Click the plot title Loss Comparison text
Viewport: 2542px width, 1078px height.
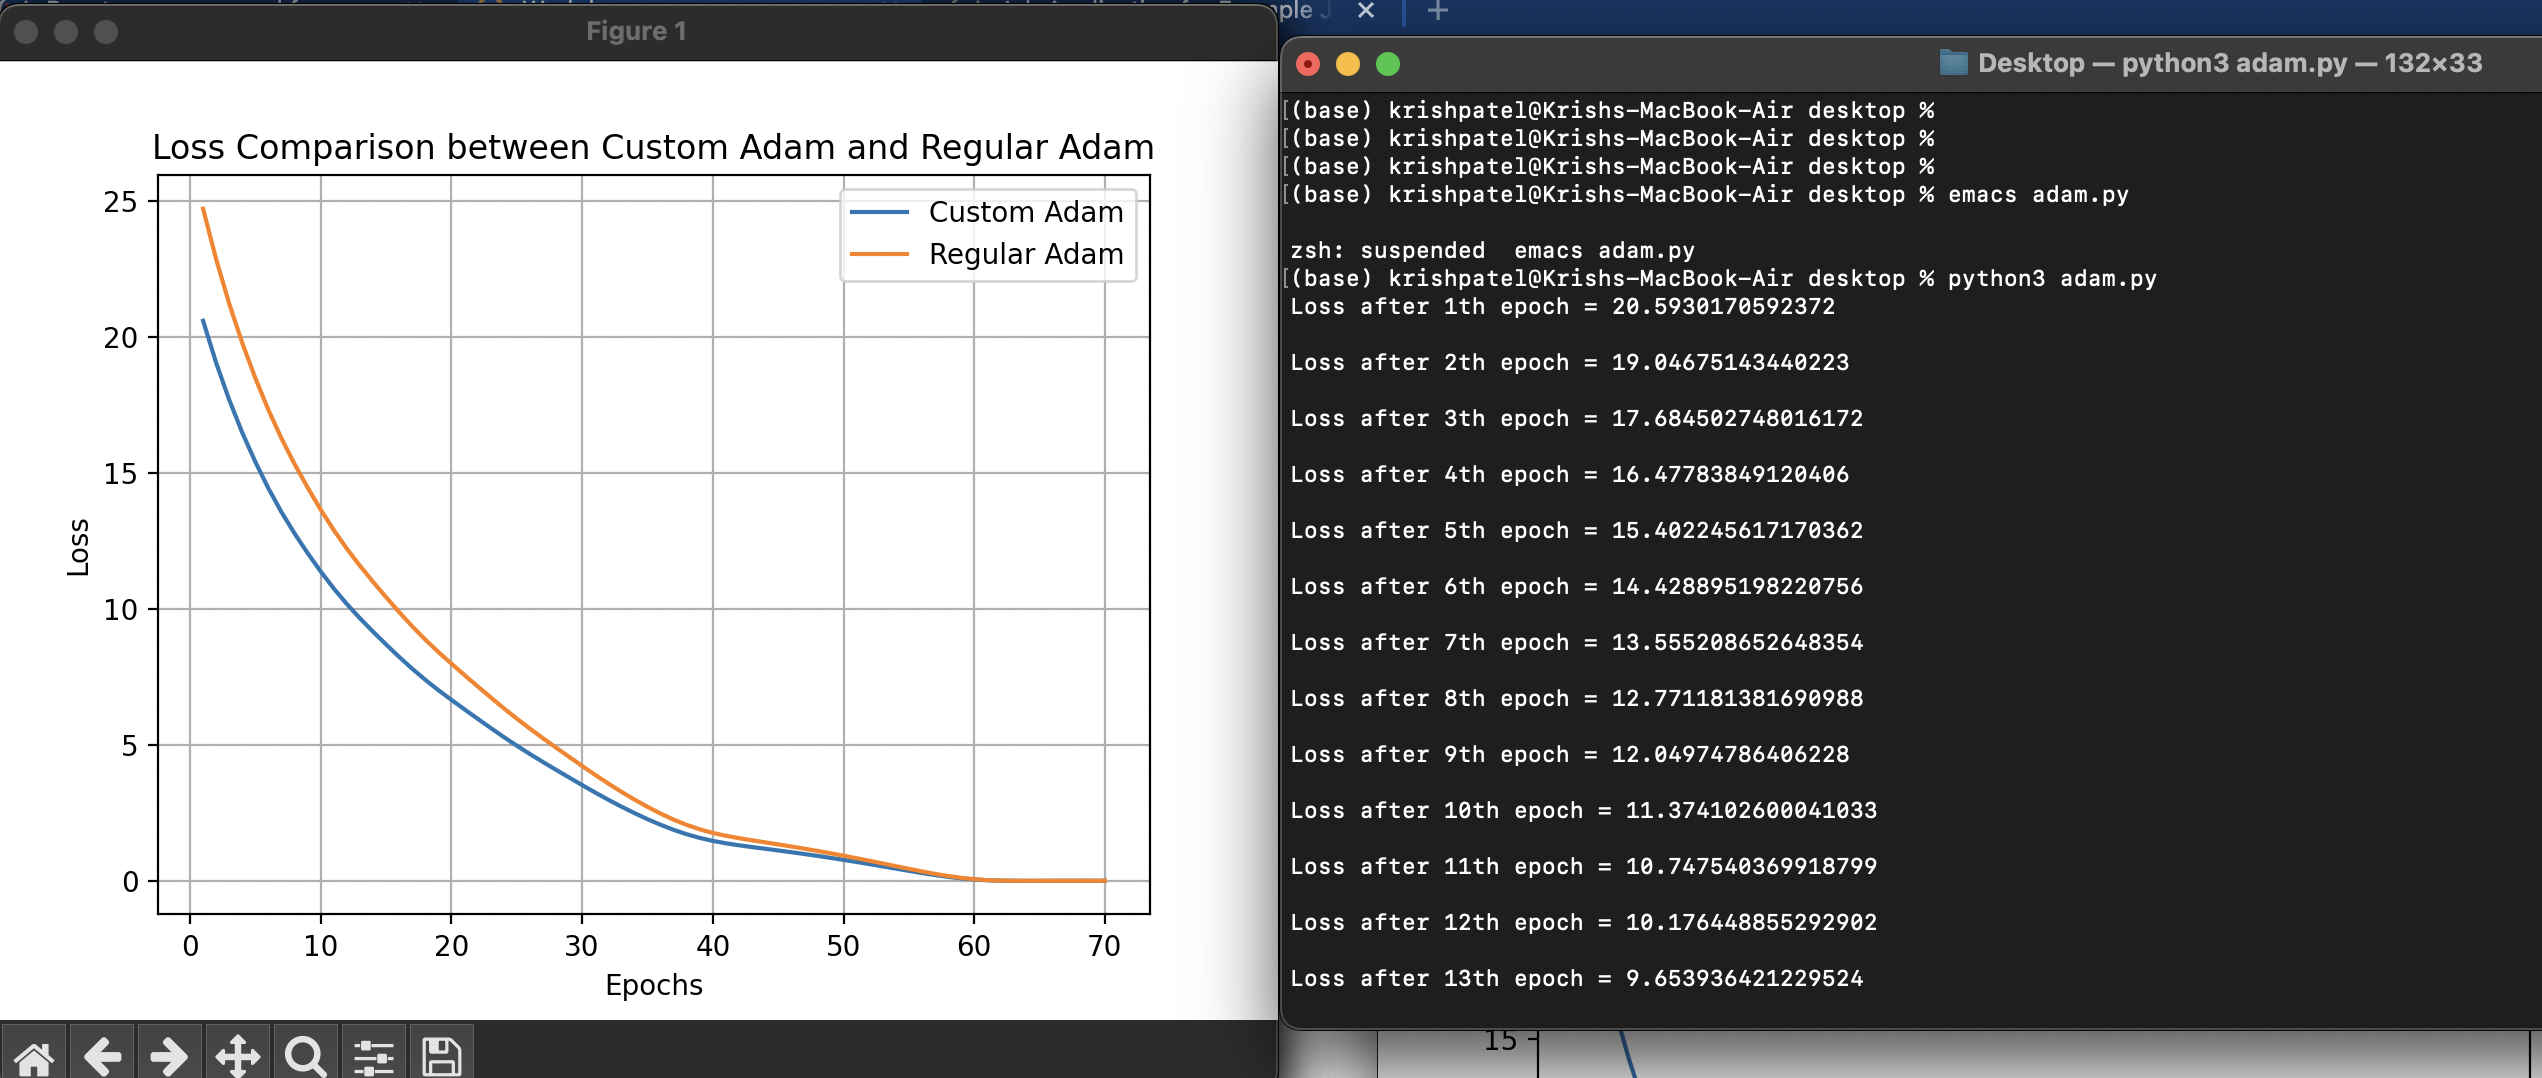[x=653, y=147]
